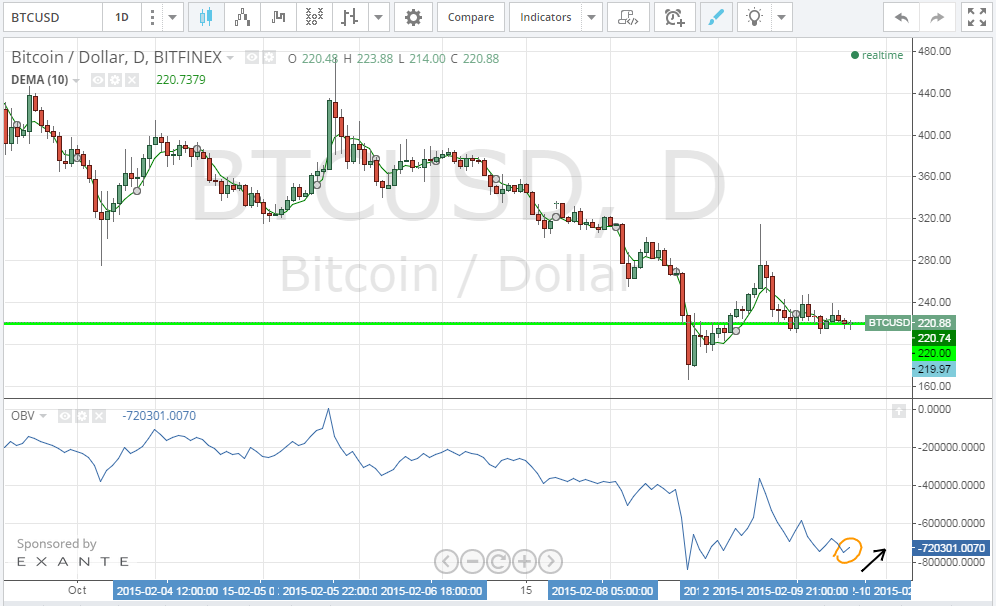Remove the OBV indicator with its X button
Screen dimensions: 996x606
coord(98,416)
